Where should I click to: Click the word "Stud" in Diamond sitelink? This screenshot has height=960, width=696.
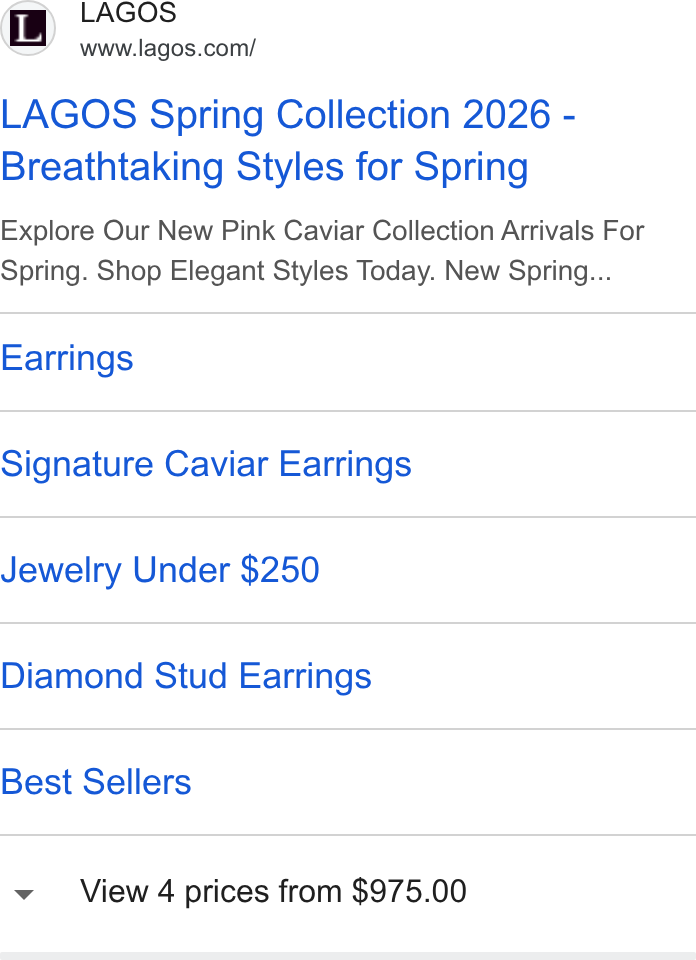[190, 676]
